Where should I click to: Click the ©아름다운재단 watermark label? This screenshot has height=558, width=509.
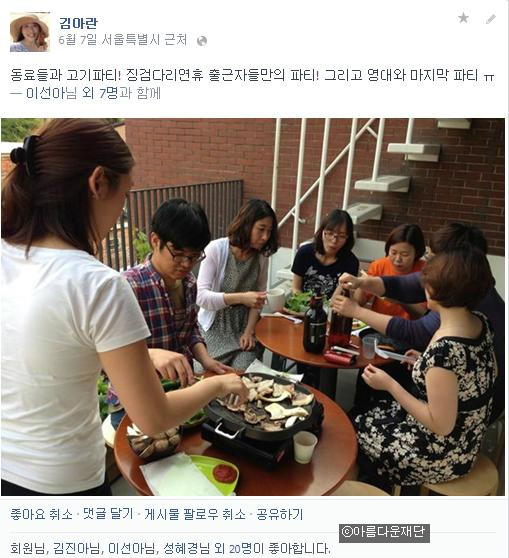[384, 532]
